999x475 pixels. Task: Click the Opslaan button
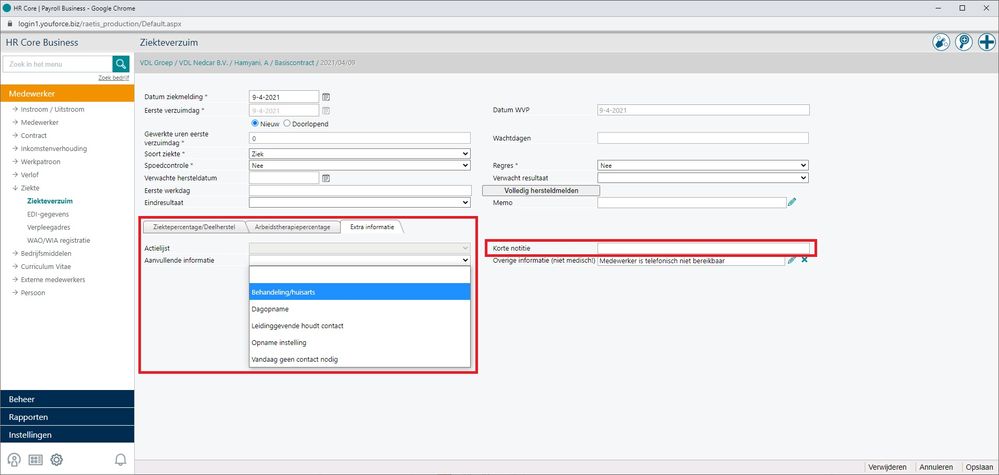pyautogui.click(x=979, y=467)
